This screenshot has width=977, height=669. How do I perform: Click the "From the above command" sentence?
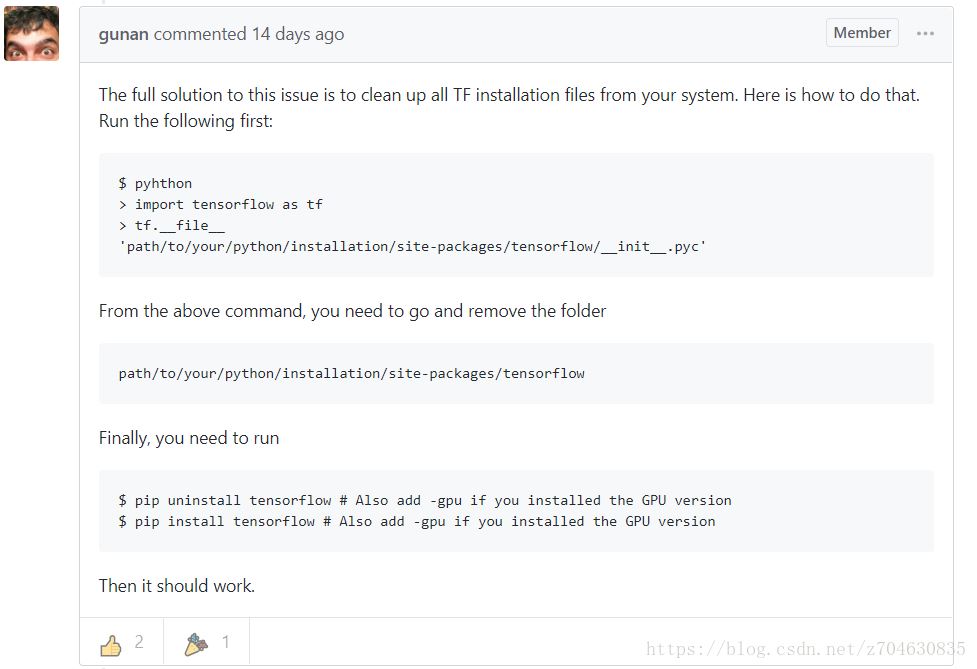coord(352,311)
